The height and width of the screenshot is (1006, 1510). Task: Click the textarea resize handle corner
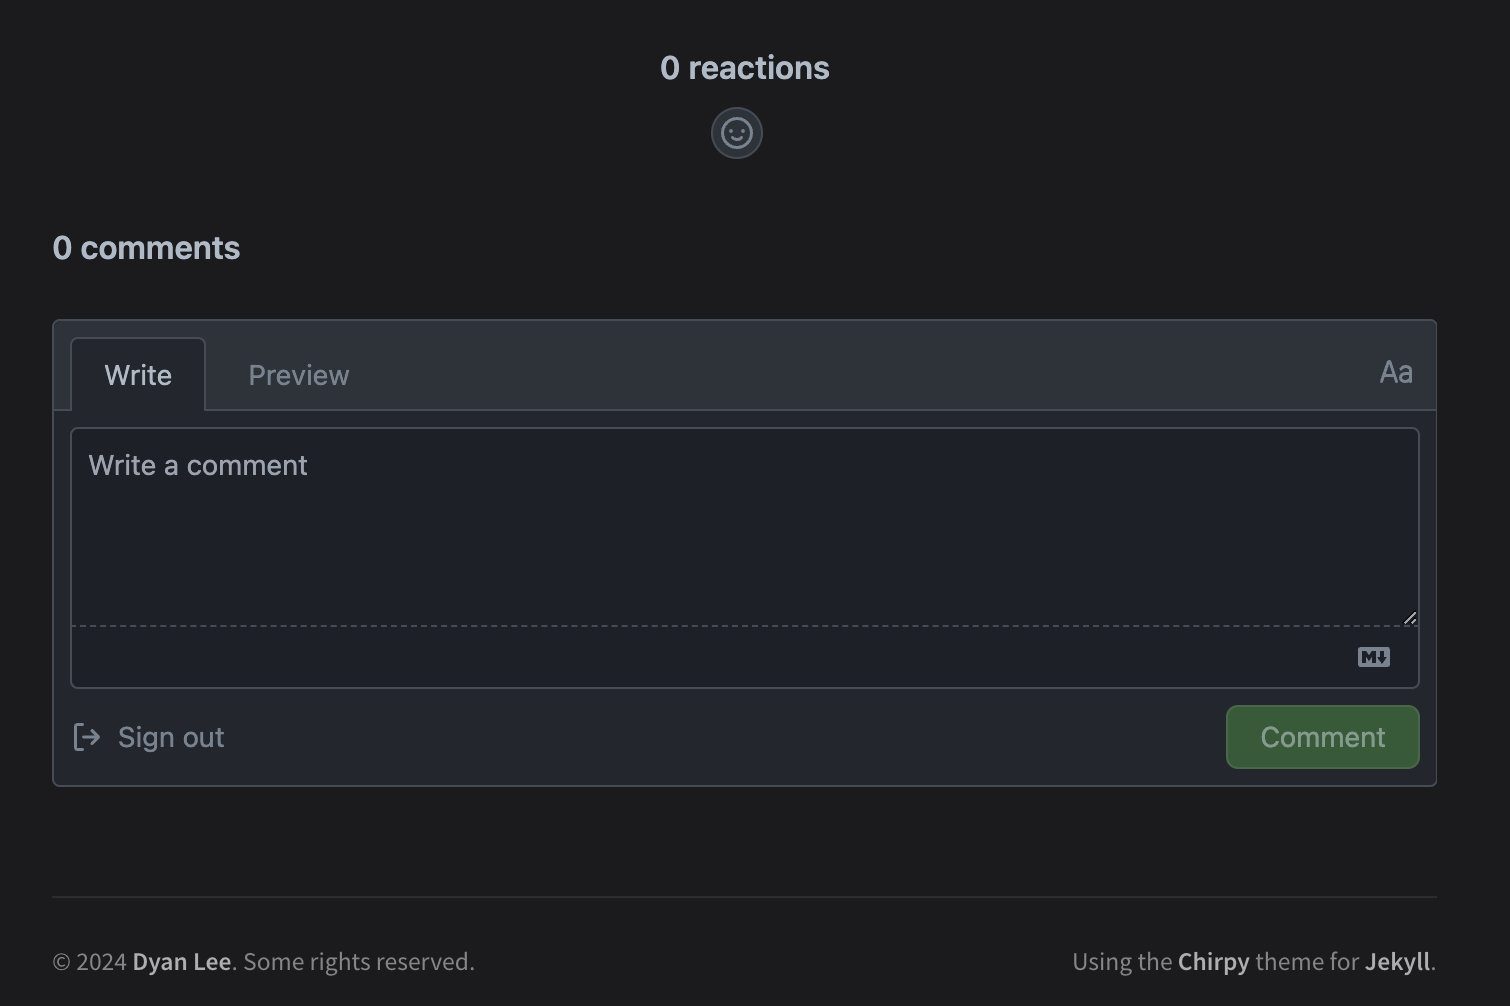click(1410, 618)
